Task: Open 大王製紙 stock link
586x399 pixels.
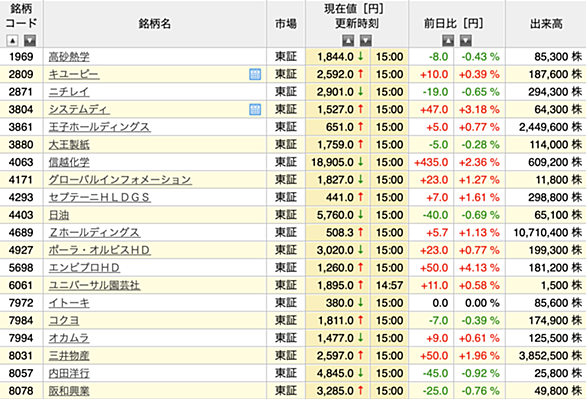Action: pyautogui.click(x=69, y=145)
